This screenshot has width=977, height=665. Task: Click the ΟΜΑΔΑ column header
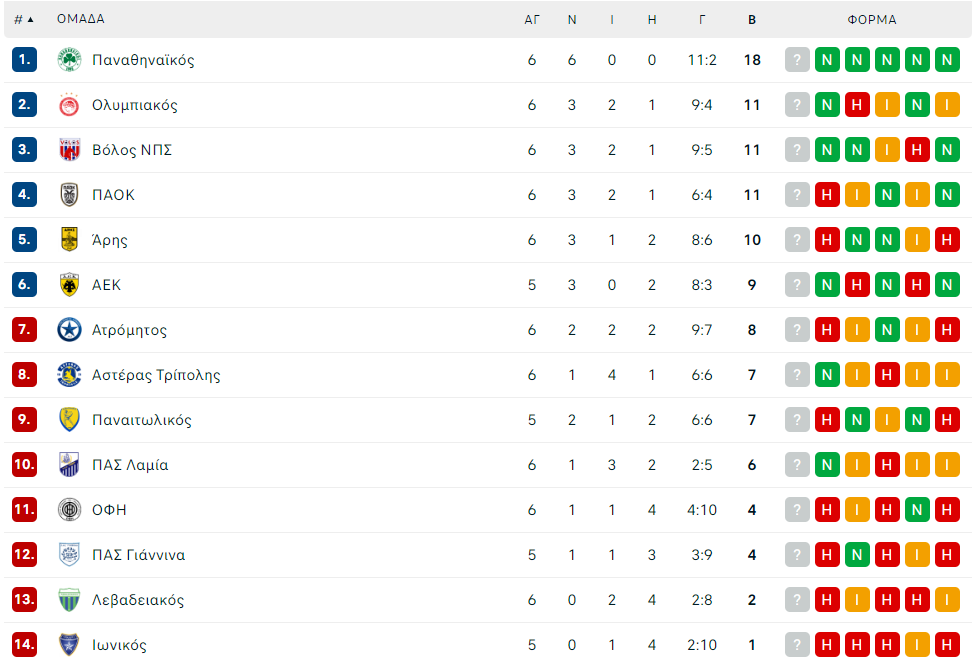tap(80, 19)
